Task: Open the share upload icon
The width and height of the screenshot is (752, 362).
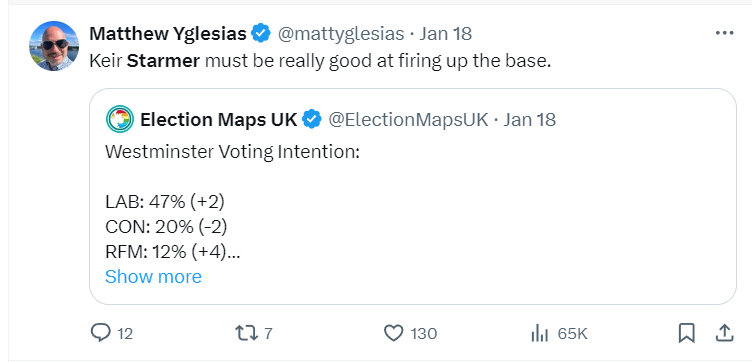Action: click(x=724, y=332)
